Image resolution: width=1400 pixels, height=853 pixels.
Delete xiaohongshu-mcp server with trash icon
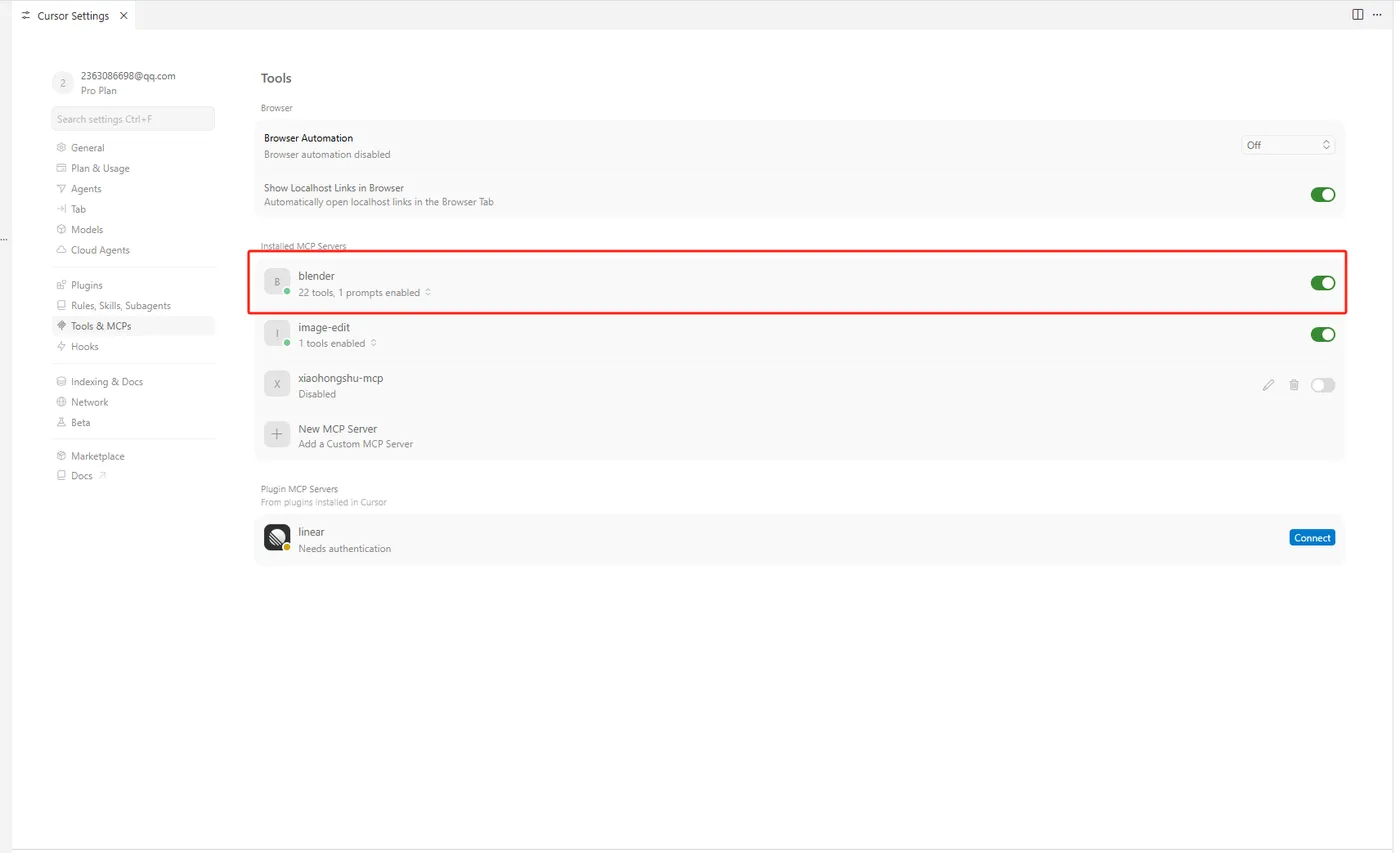point(1294,385)
